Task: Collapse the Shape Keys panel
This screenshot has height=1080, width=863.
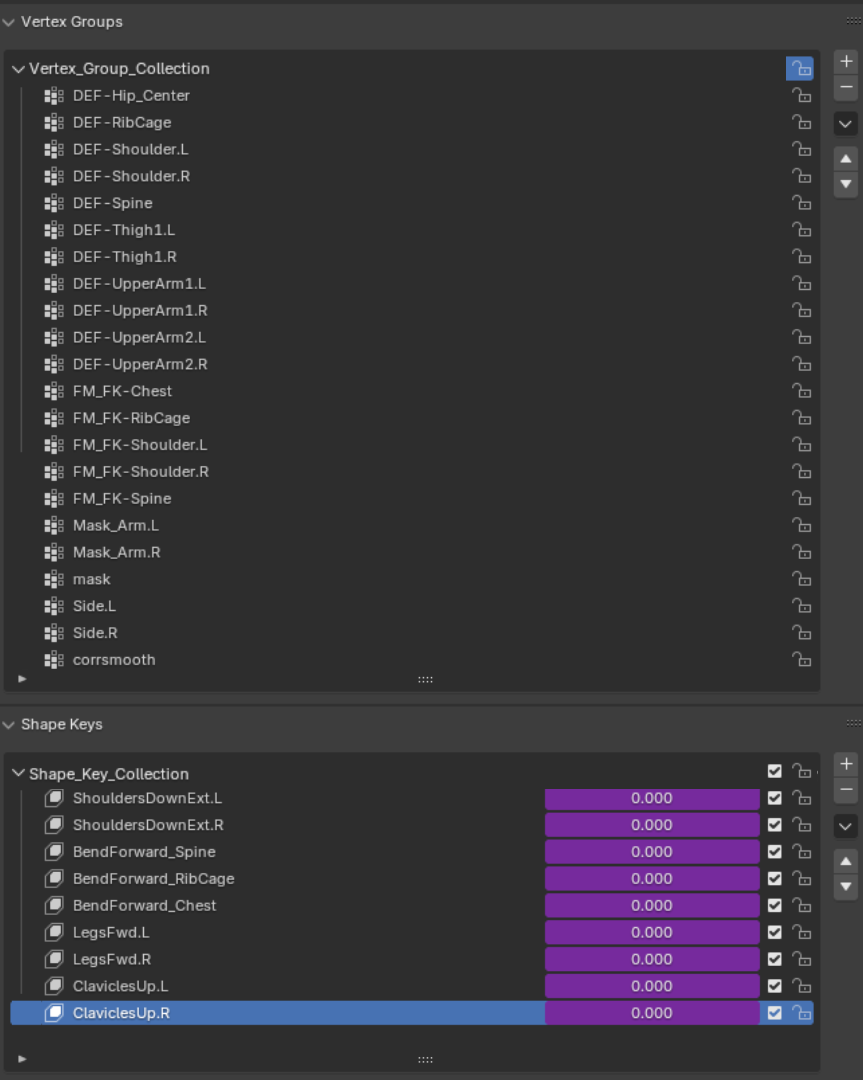Action: [9, 725]
